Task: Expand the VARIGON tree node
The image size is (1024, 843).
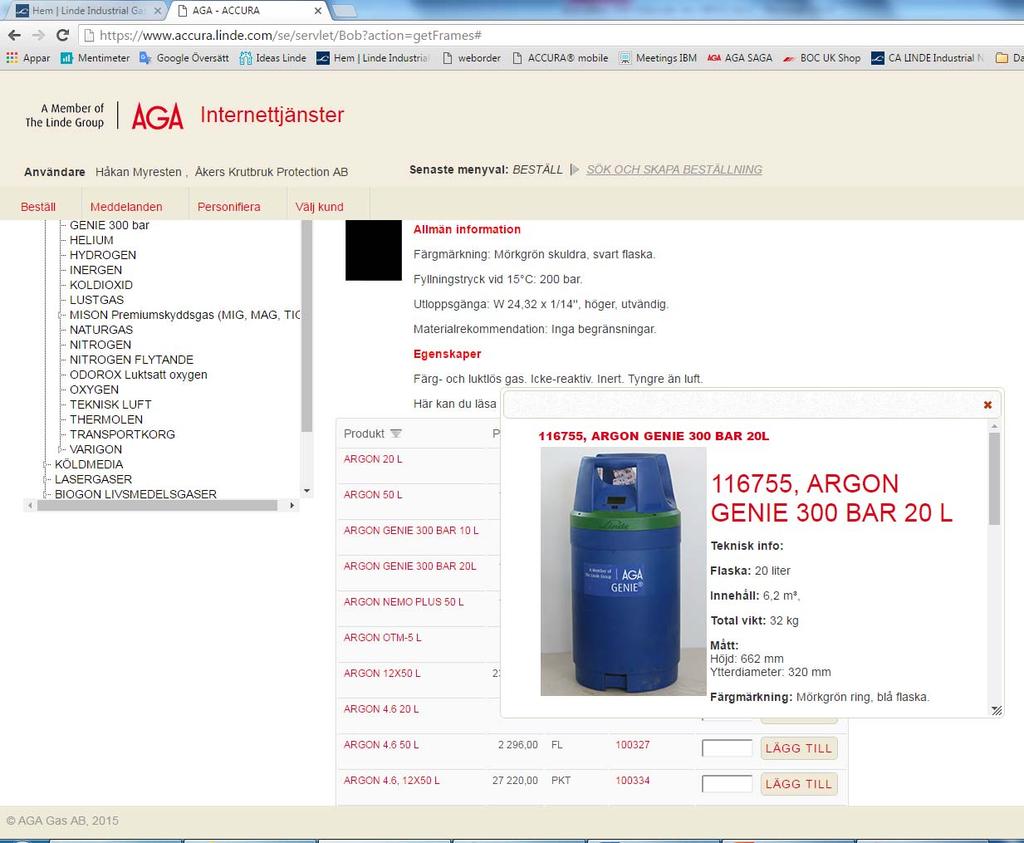Action: pos(61,450)
